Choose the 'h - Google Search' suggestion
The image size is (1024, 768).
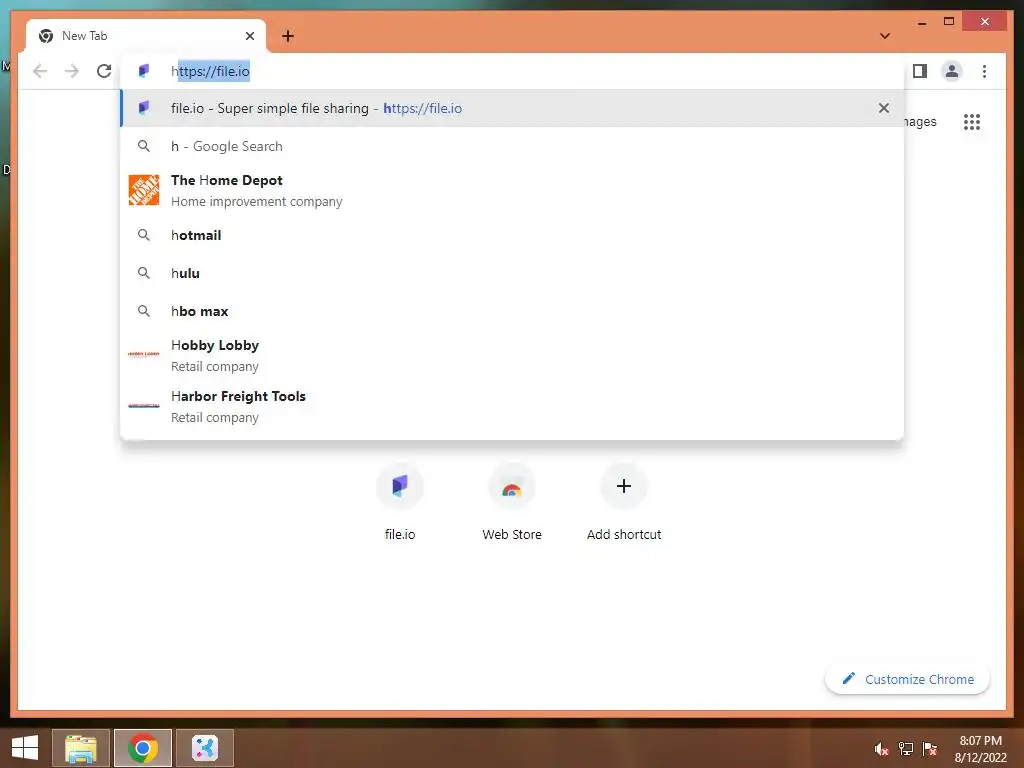pos(512,146)
